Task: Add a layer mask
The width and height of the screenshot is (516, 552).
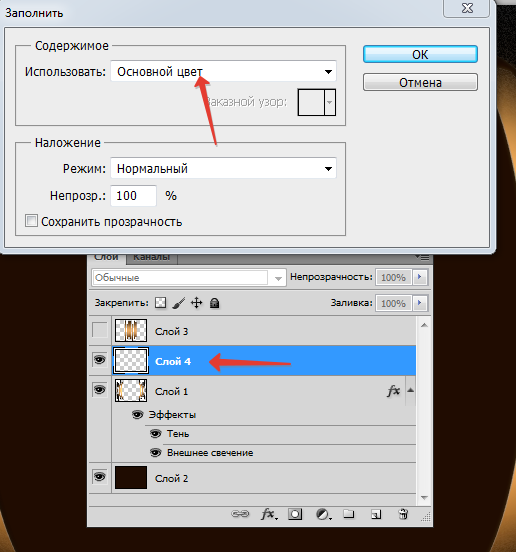Action: [x=295, y=514]
